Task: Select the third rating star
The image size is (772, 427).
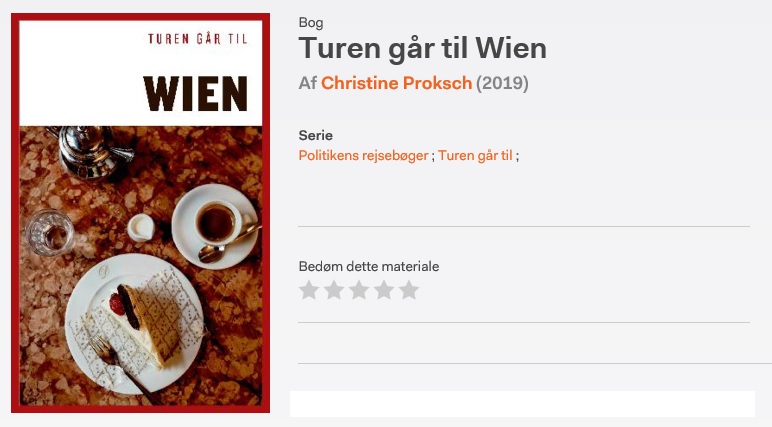Action: pos(359,290)
